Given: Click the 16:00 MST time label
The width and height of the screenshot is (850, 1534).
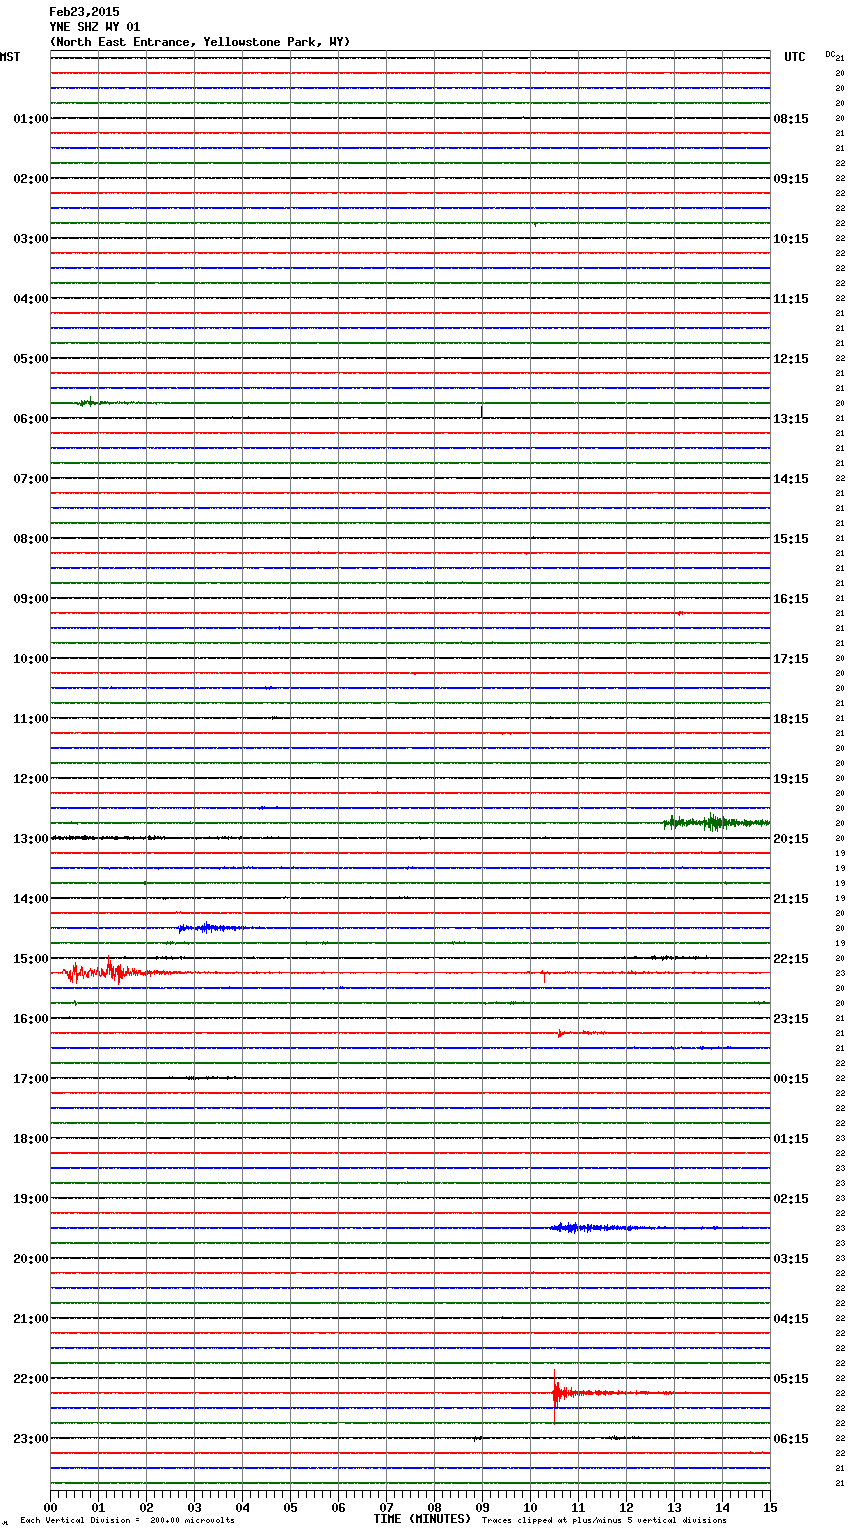Looking at the screenshot, I should point(31,1019).
